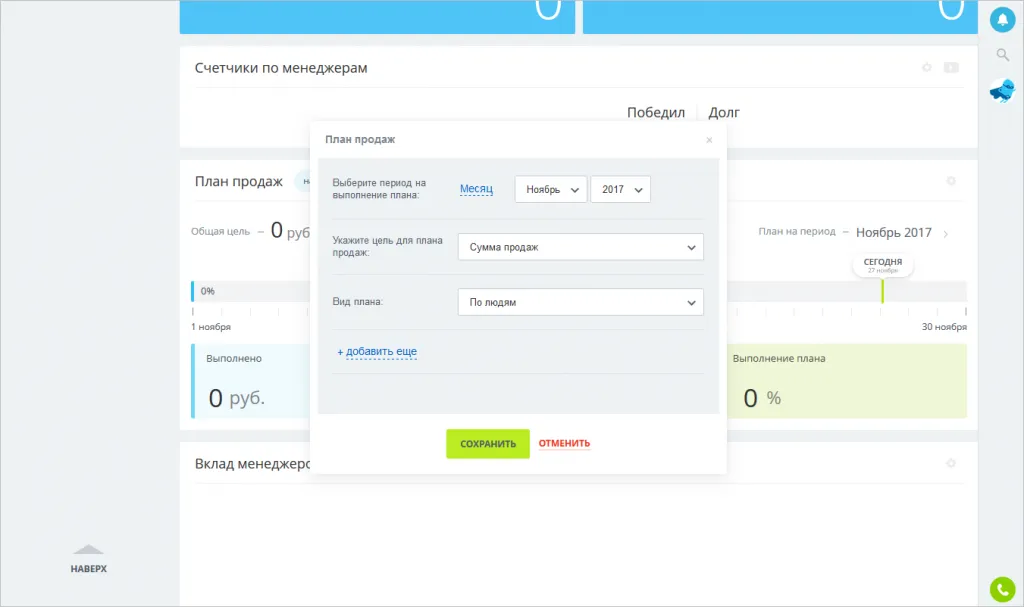This screenshot has width=1024, height=607.
Task: Open gear settings of План продаж widget
Action: click(x=951, y=181)
